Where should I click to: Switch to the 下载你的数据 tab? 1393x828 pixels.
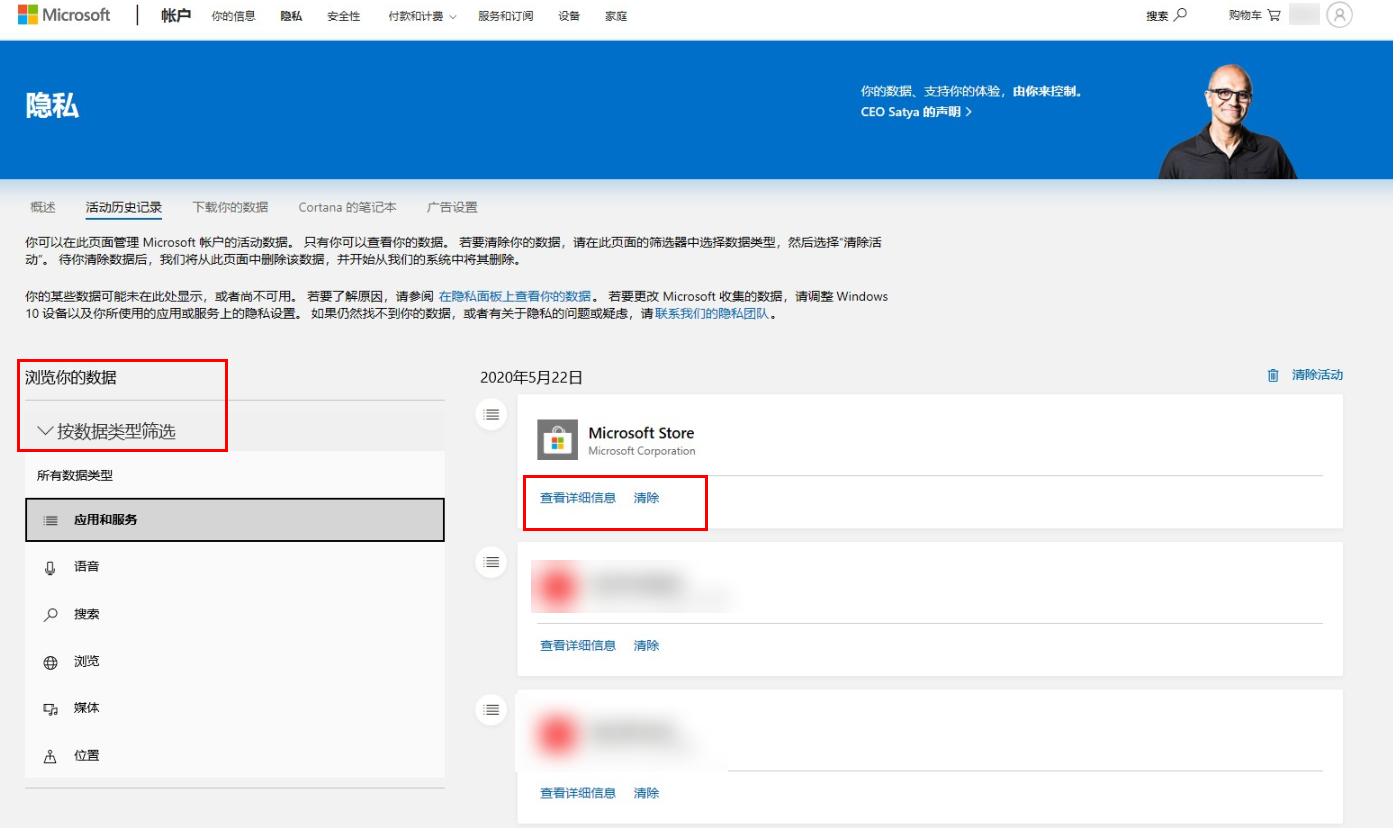point(230,207)
